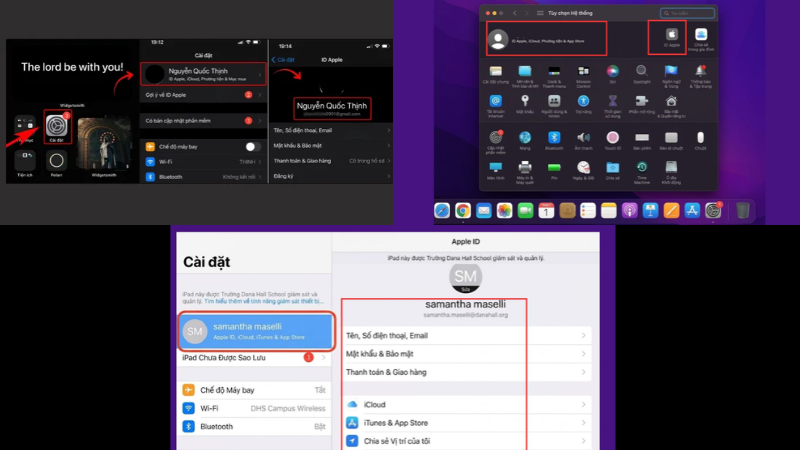
Task: Follow Tìm hiểu thêm về tính năng giám sát link
Action: pyautogui.click(x=263, y=301)
